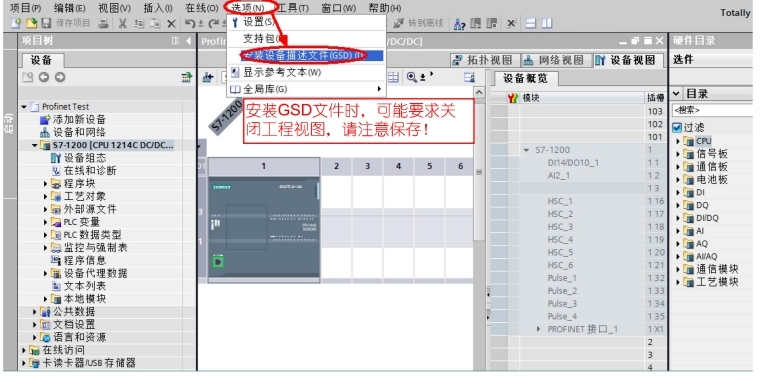This screenshot has width=765, height=386.
Task: Switch to the 设备视图 tab
Action: [x=626, y=60]
